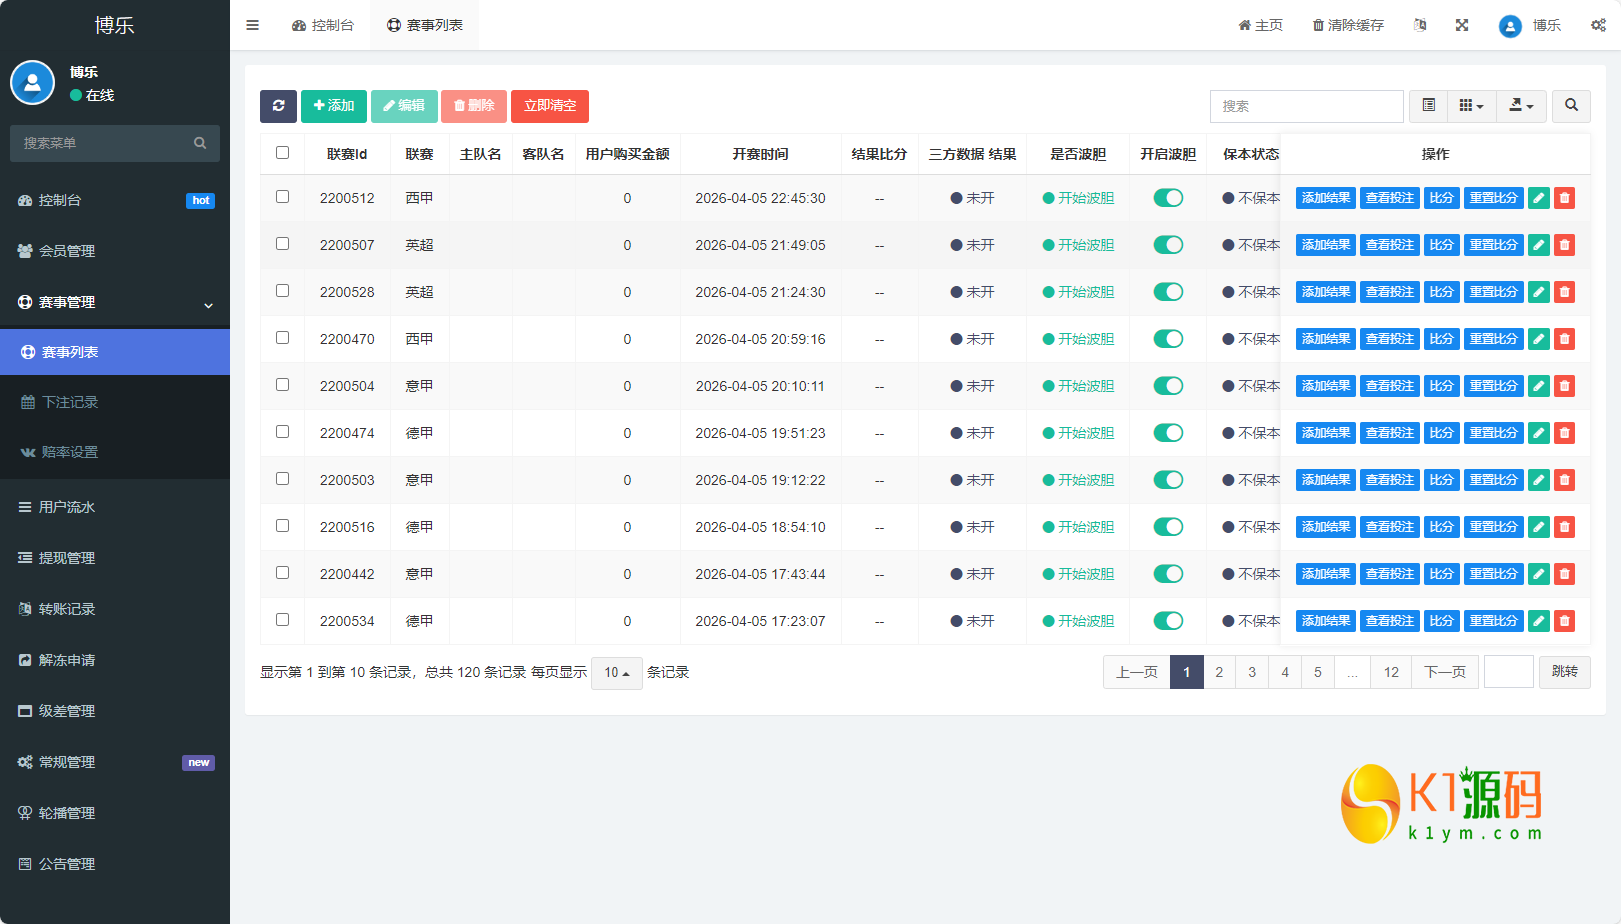Click the 立即清空 button
The height and width of the screenshot is (924, 1621).
point(550,106)
